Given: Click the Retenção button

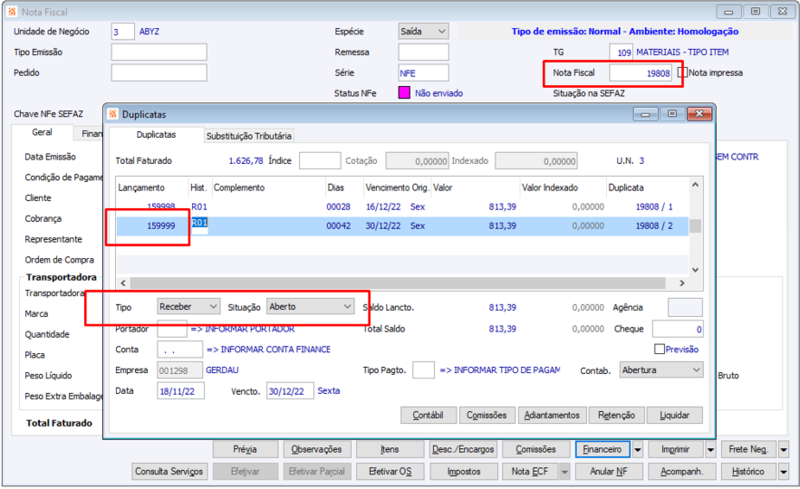Looking at the screenshot, I should click(x=616, y=415).
